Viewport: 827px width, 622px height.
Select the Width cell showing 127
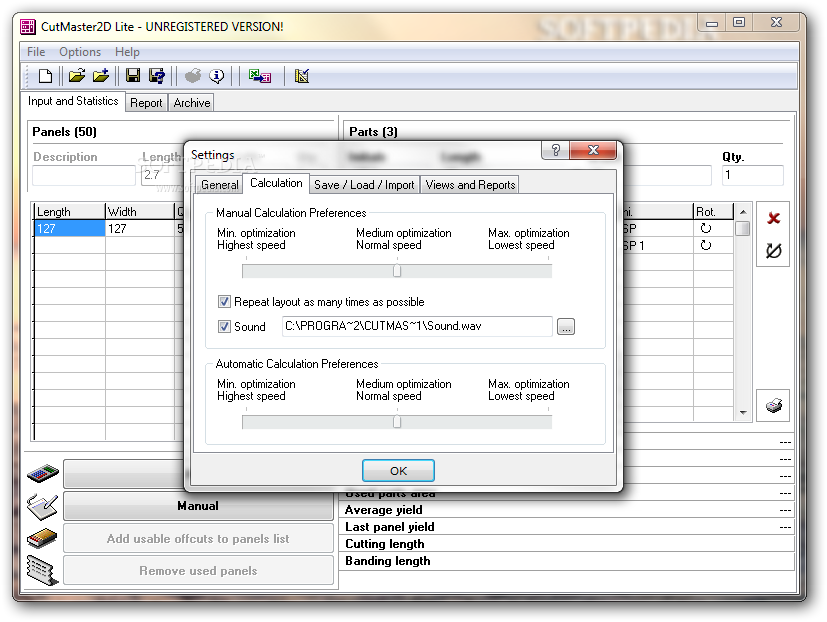pos(140,228)
